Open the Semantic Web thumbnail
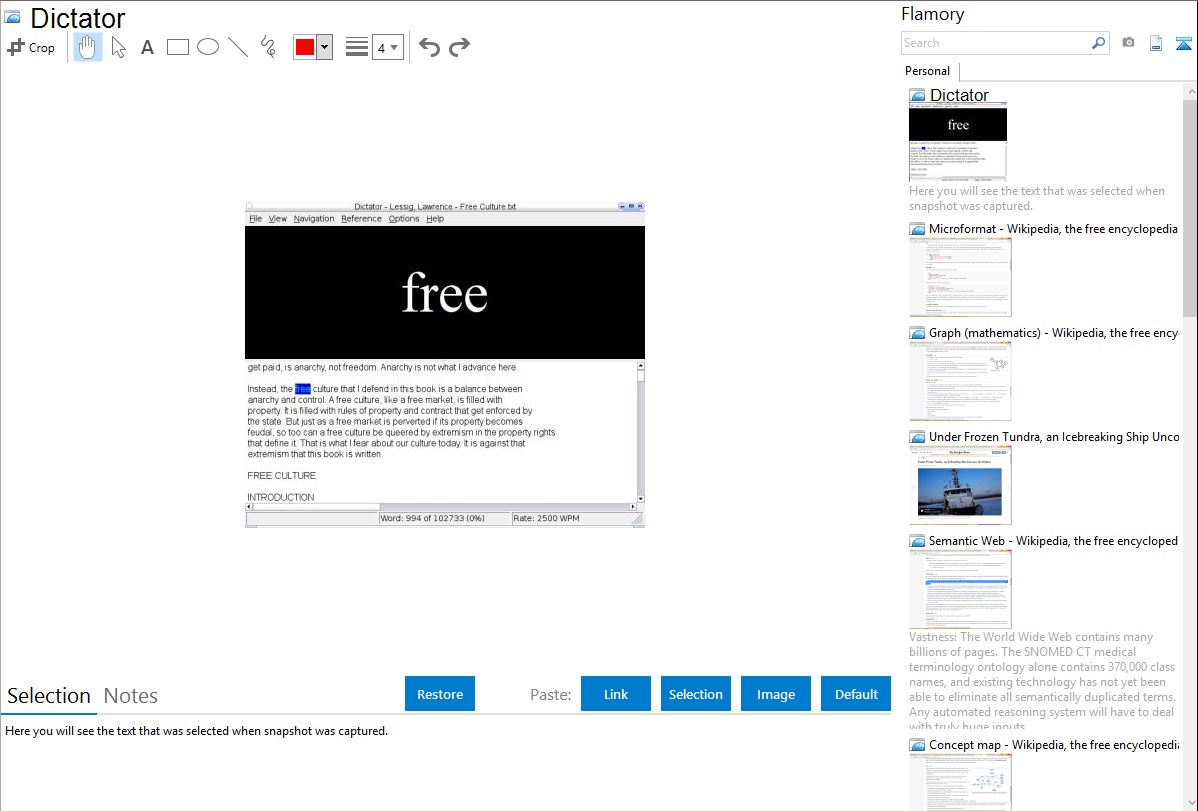Image resolution: width=1198 pixels, height=811 pixels. [x=960, y=589]
